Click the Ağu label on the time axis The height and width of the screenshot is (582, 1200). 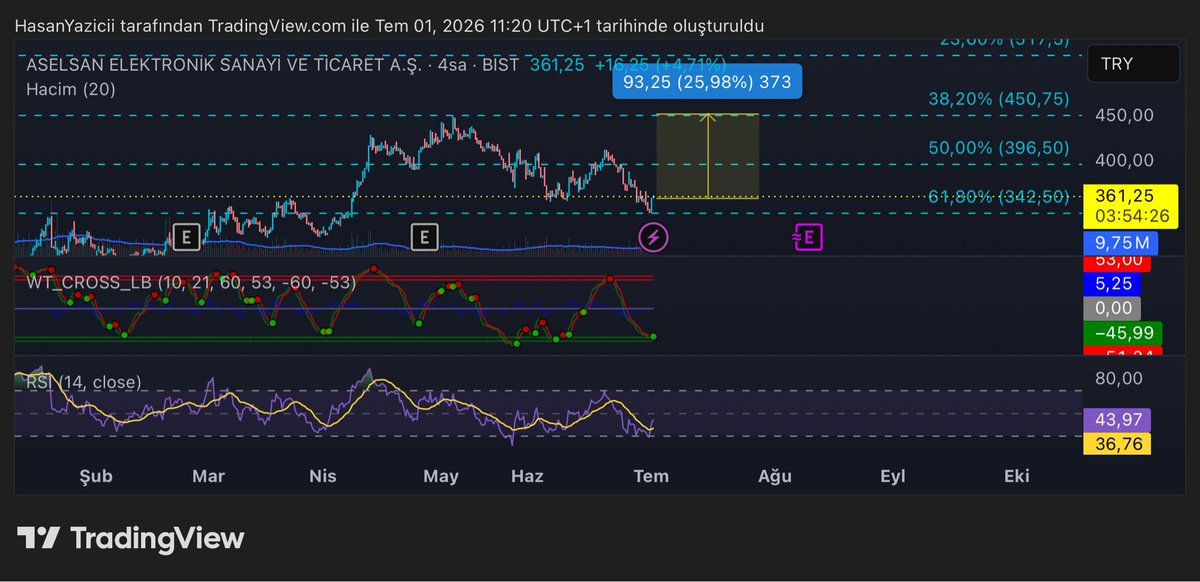[x=774, y=476]
